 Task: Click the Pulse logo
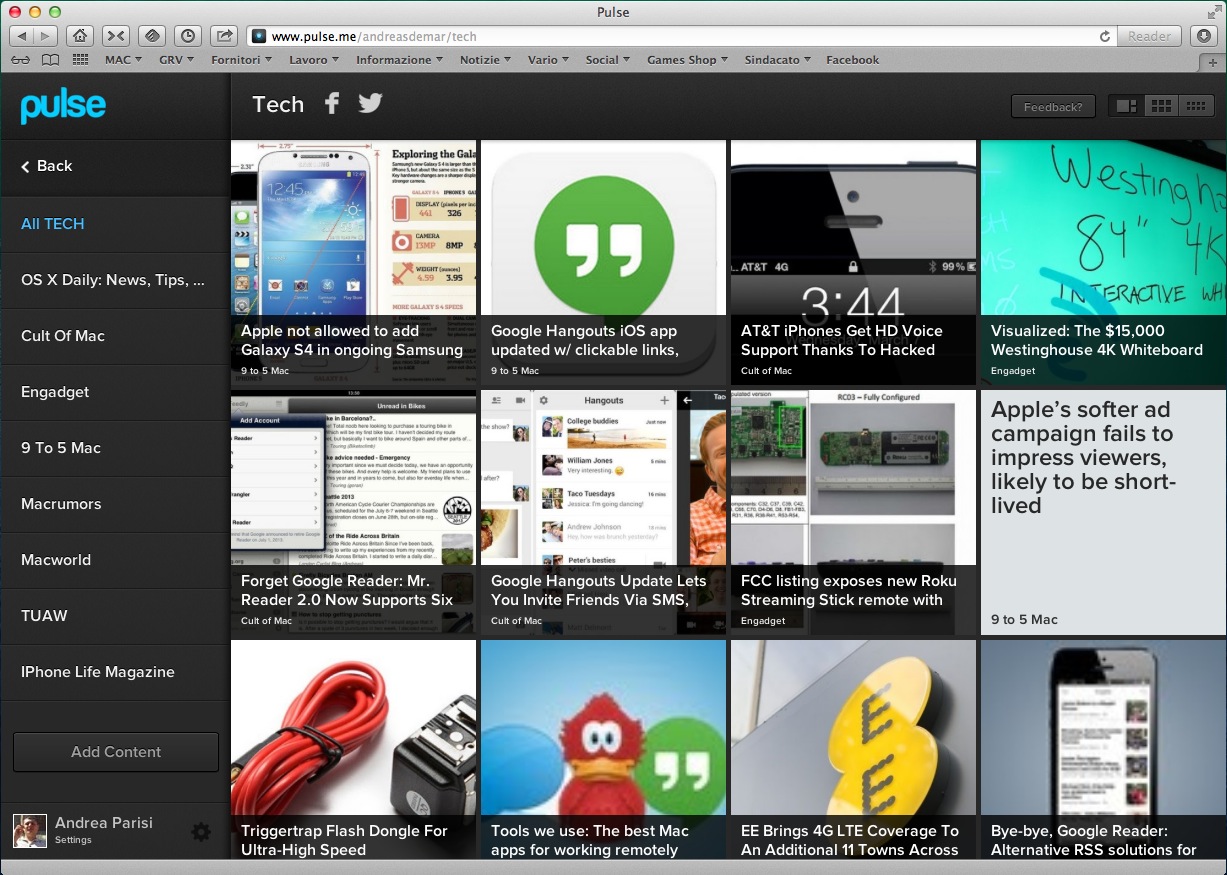pyautogui.click(x=63, y=106)
